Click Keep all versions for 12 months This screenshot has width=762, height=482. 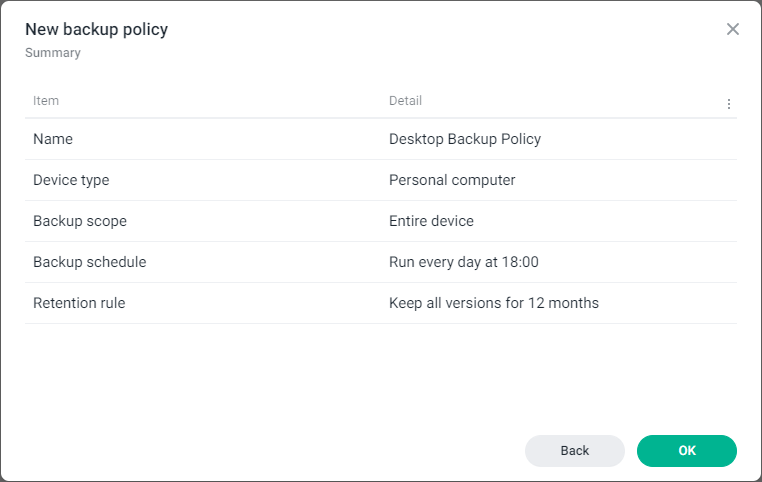click(494, 303)
